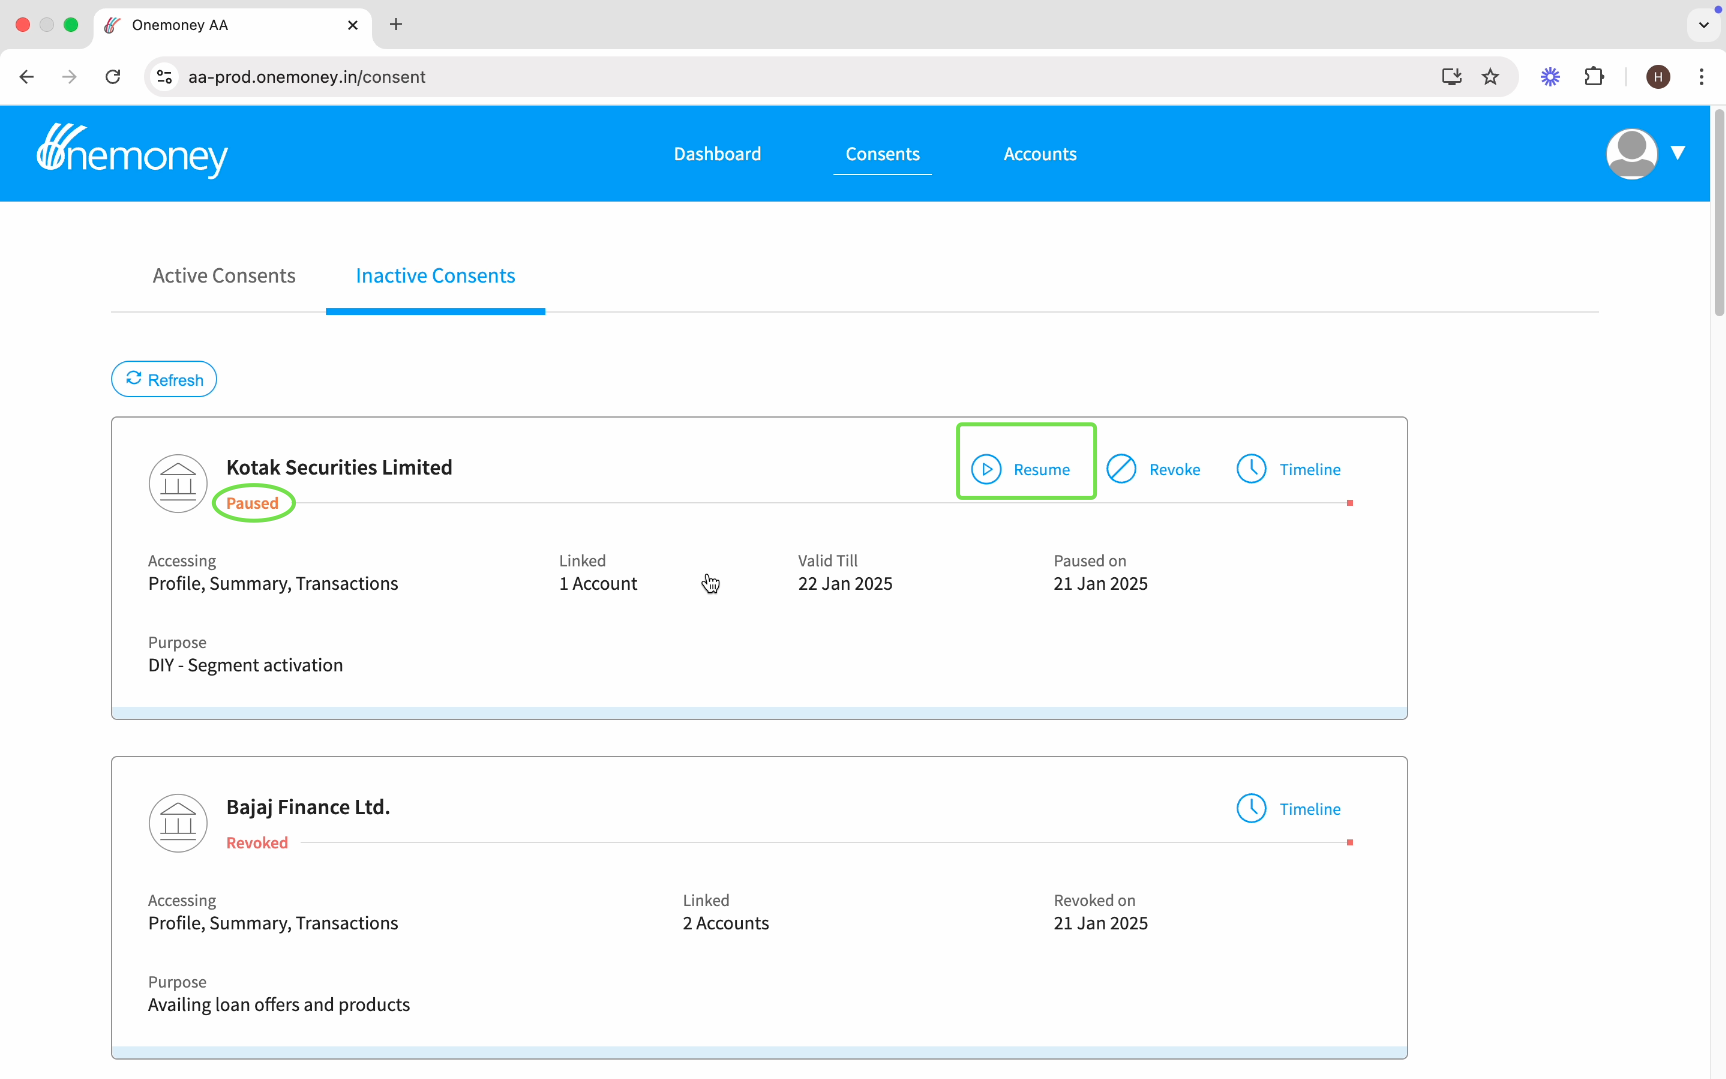Click the Revoke circle-slash icon
The height and width of the screenshot is (1079, 1726).
pyautogui.click(x=1121, y=469)
